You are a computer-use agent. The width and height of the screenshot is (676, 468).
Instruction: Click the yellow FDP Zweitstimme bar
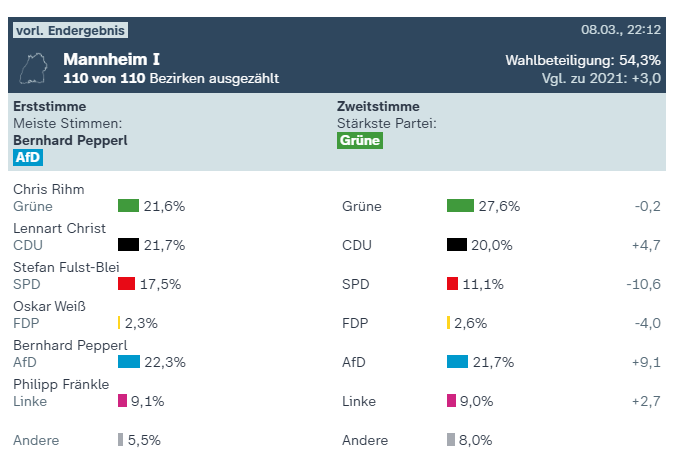pyautogui.click(x=448, y=323)
